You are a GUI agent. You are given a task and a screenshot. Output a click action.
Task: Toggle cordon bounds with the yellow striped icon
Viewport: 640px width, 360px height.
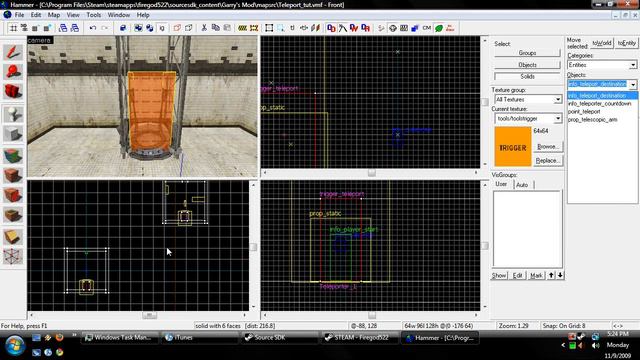coord(242,28)
